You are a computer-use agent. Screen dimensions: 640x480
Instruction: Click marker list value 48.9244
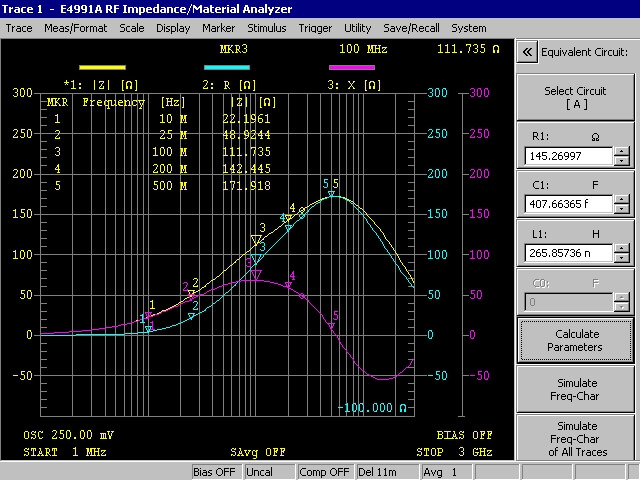click(x=246, y=135)
